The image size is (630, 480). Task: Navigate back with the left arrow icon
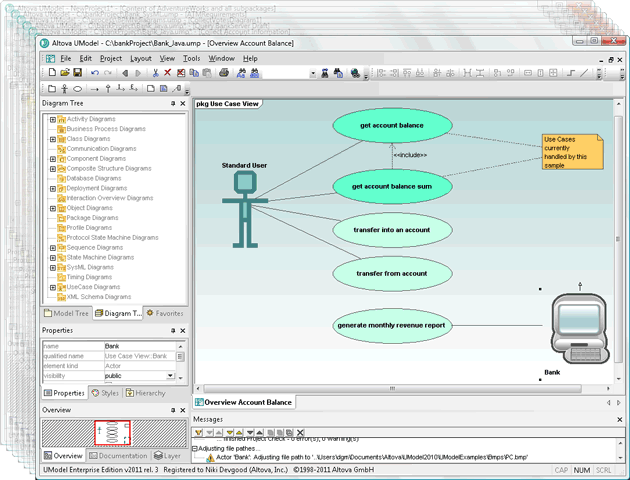(x=125, y=73)
